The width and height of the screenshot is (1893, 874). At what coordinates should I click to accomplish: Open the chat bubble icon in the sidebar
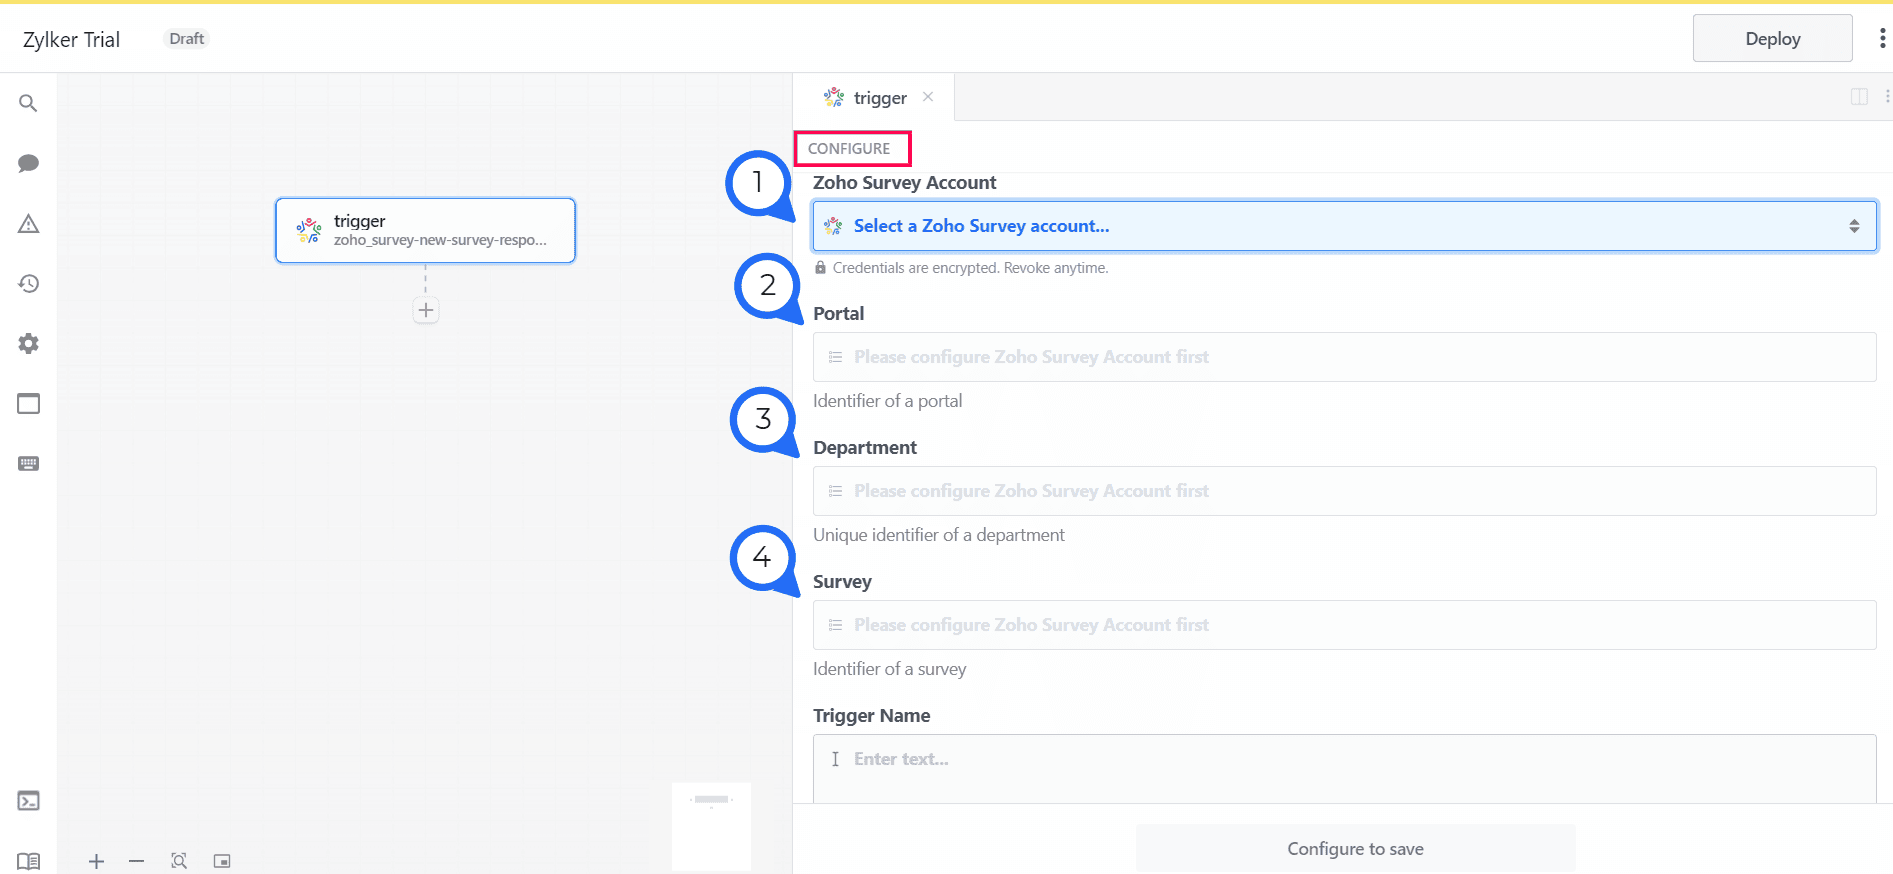[28, 163]
